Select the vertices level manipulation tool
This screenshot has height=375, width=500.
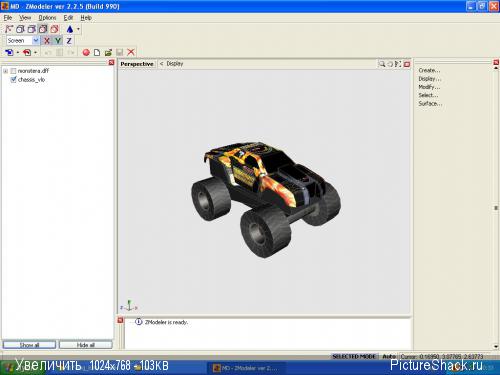[x=9, y=29]
